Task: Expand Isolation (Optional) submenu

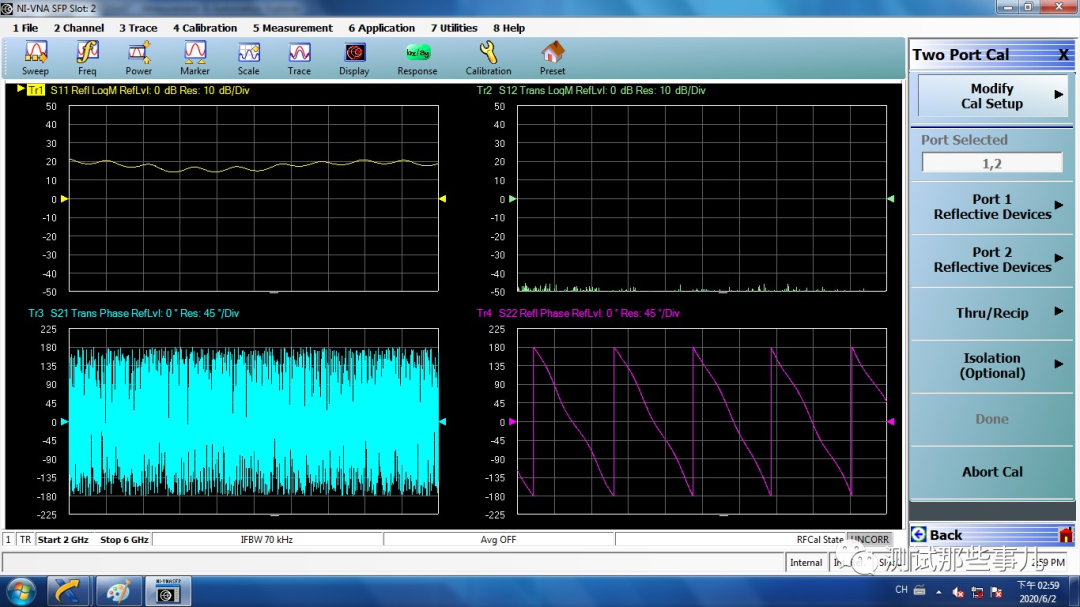Action: [992, 366]
